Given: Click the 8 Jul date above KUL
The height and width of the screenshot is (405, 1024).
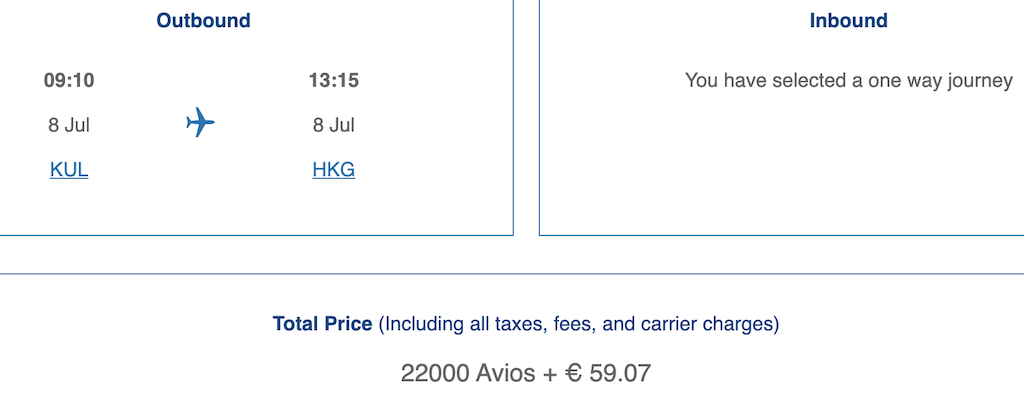Looking at the screenshot, I should pyautogui.click(x=69, y=126).
